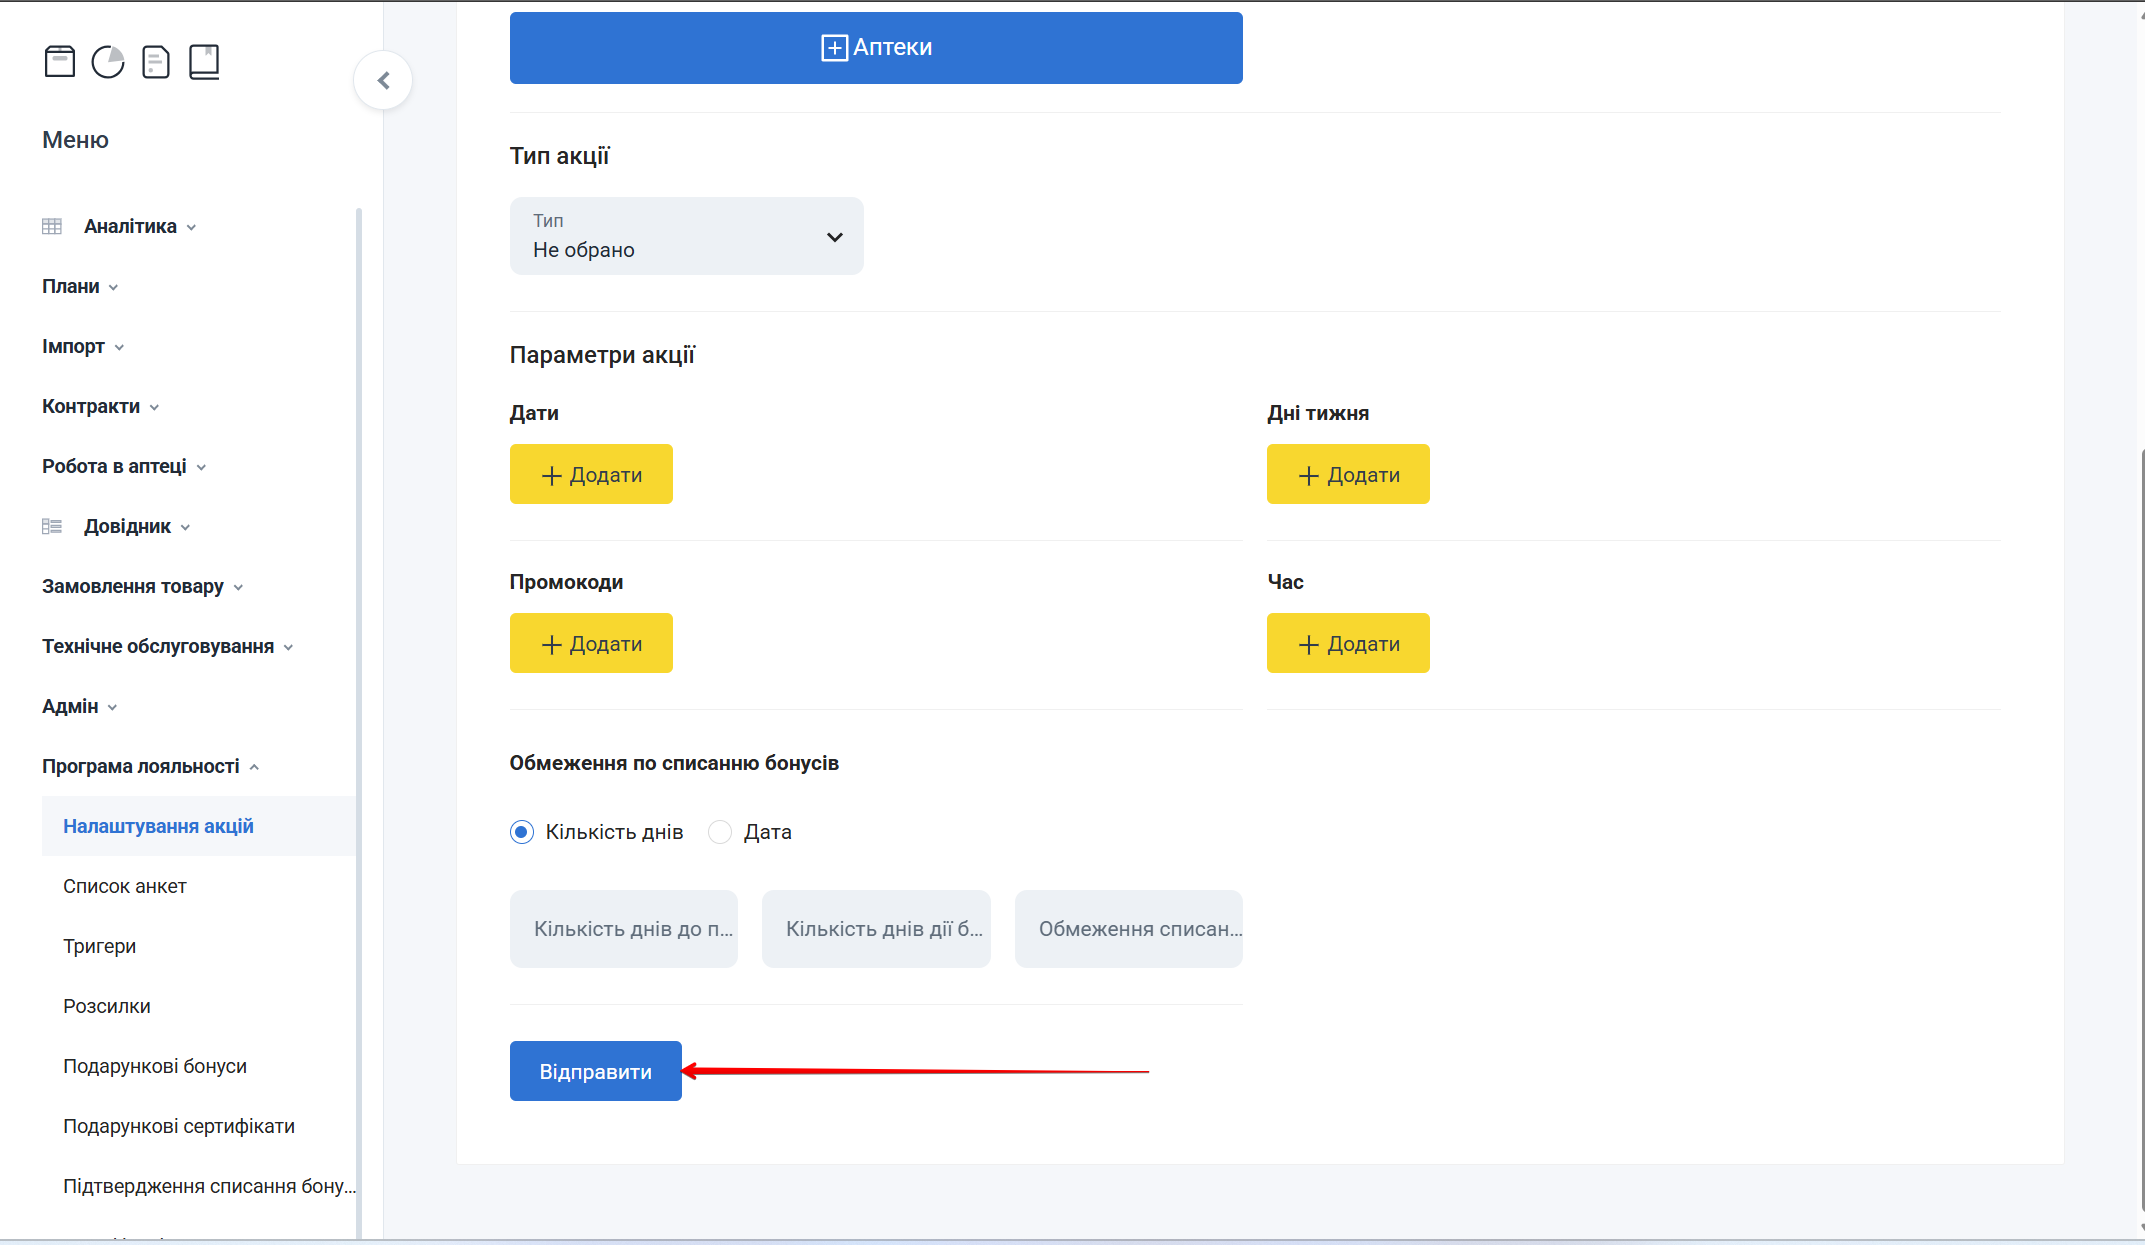The width and height of the screenshot is (2145, 1245).
Task: Select the Дата radio option
Action: coord(720,832)
